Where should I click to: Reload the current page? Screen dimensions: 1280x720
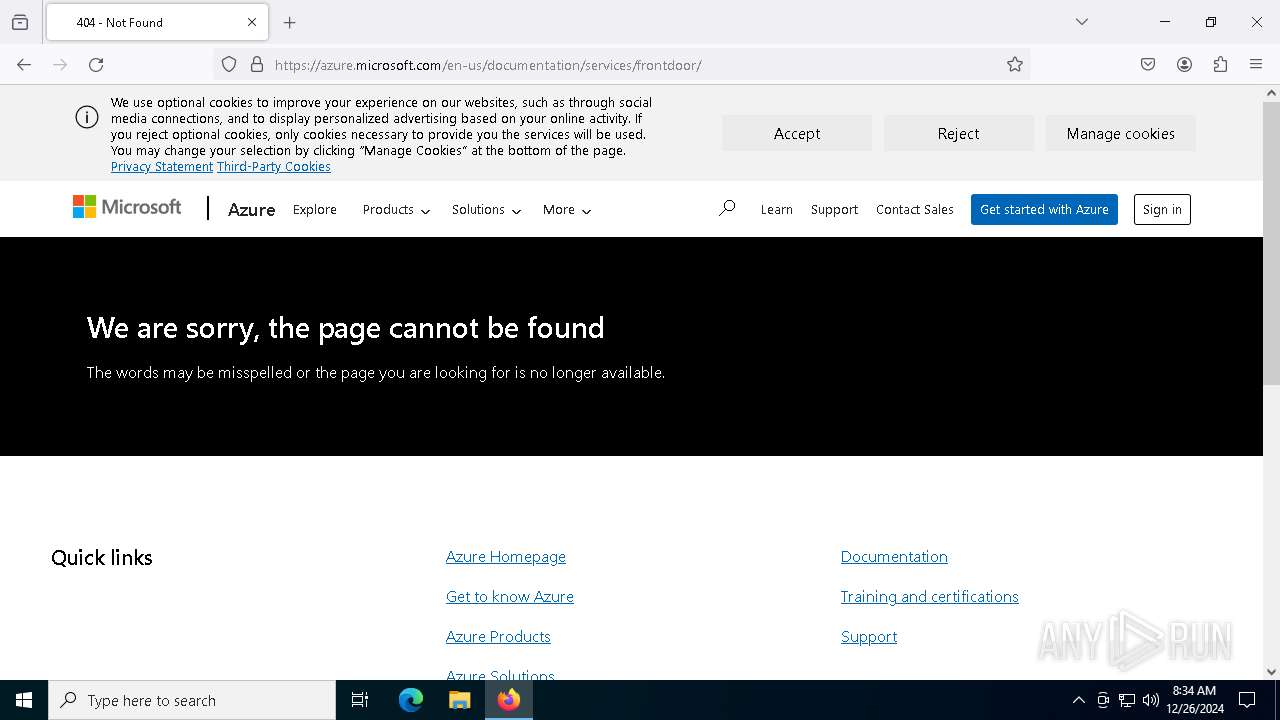click(x=96, y=65)
